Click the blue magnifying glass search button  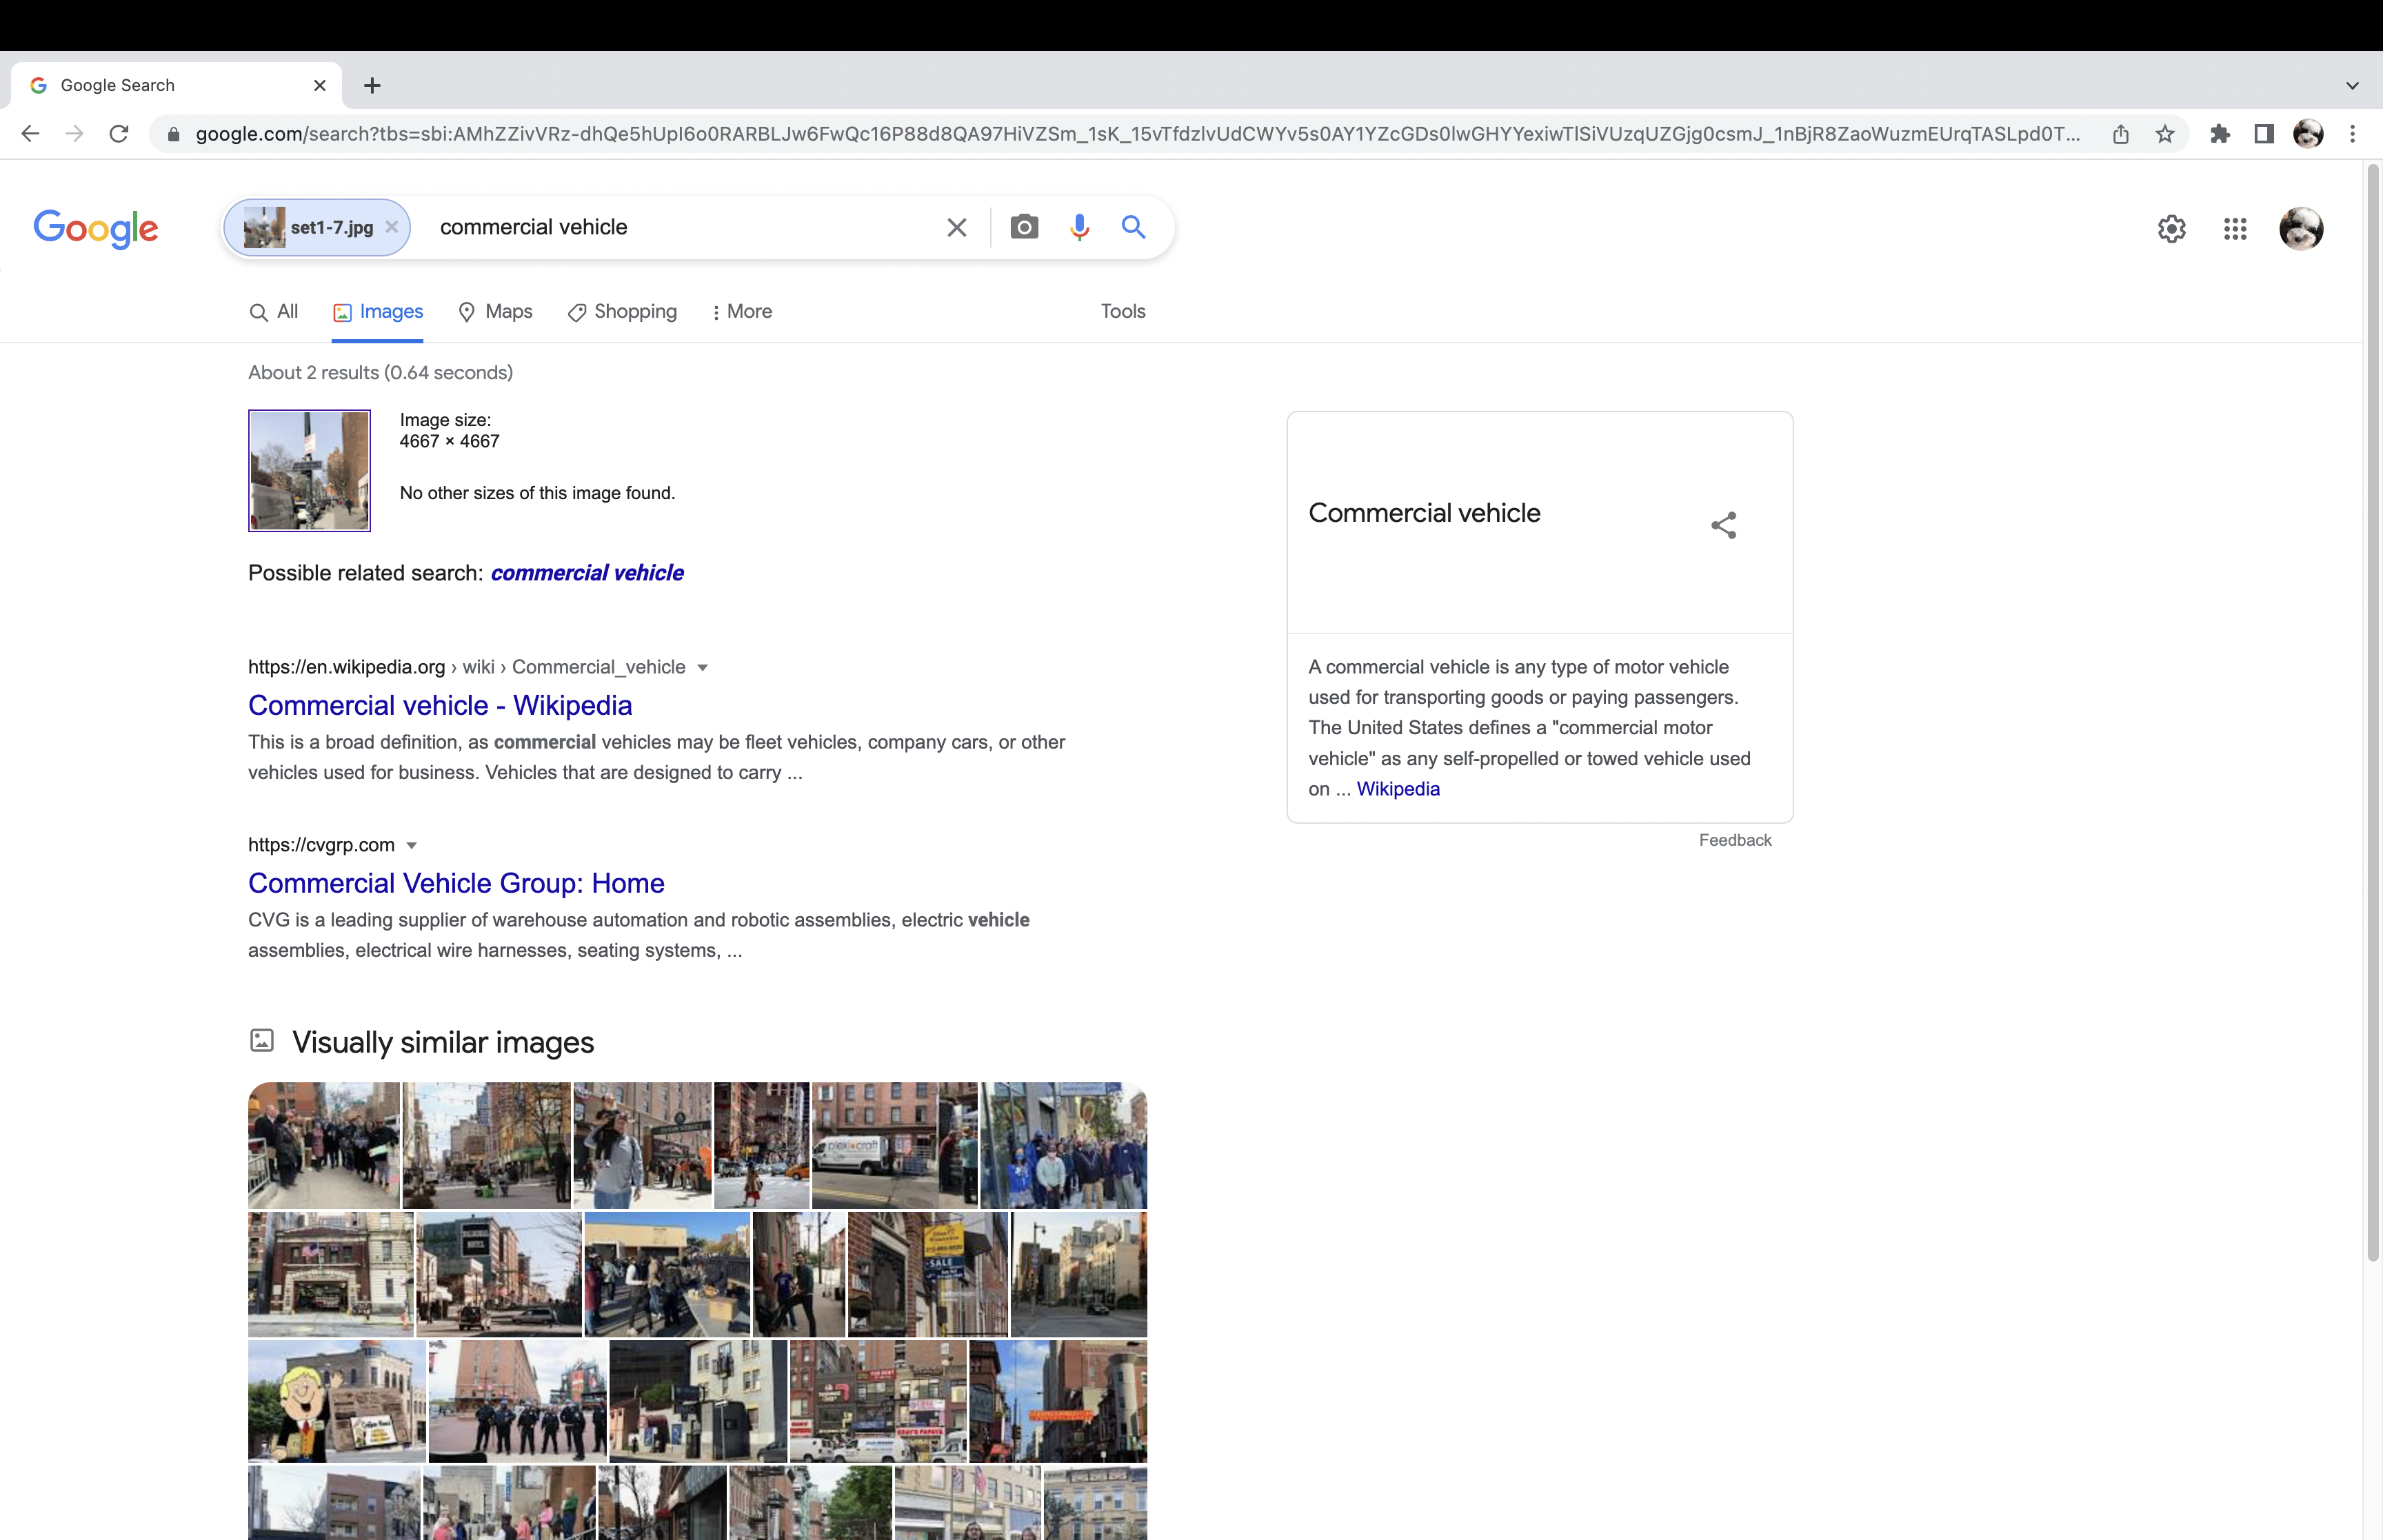pos(1133,227)
